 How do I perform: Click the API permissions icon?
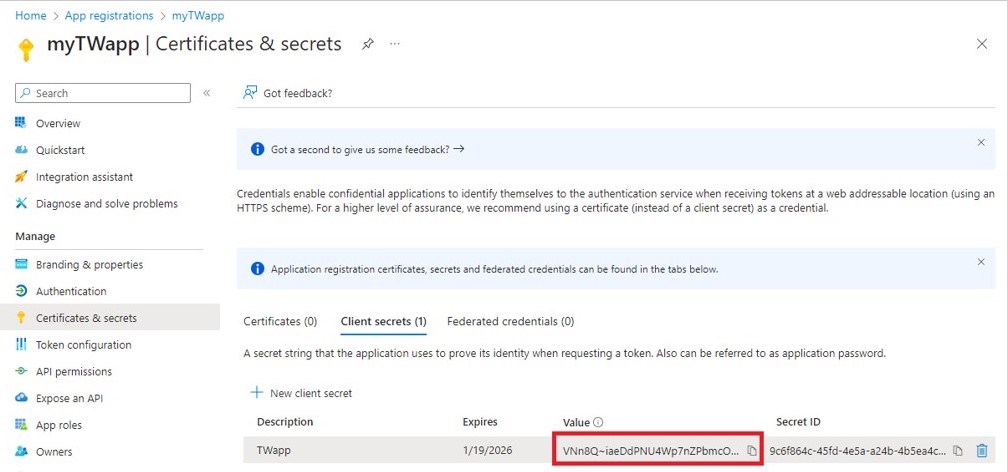[x=21, y=371]
